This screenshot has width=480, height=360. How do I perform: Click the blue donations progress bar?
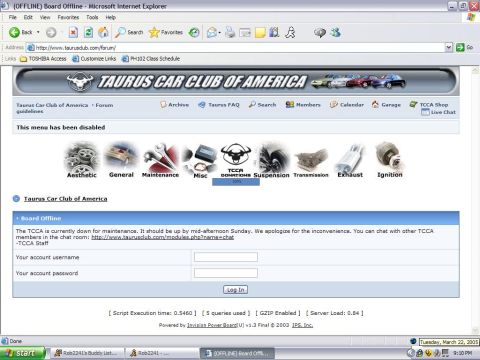click(x=236, y=182)
